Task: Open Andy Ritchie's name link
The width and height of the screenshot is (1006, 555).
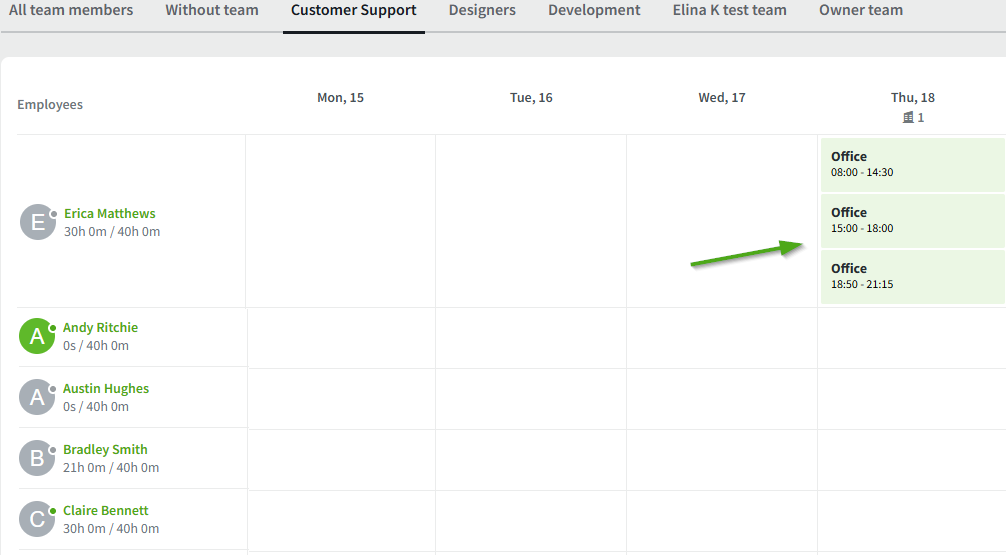Action: coord(100,328)
